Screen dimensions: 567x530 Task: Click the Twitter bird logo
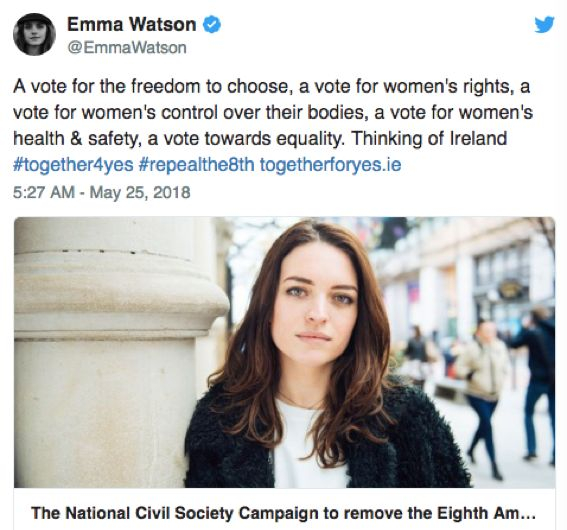[544, 24]
